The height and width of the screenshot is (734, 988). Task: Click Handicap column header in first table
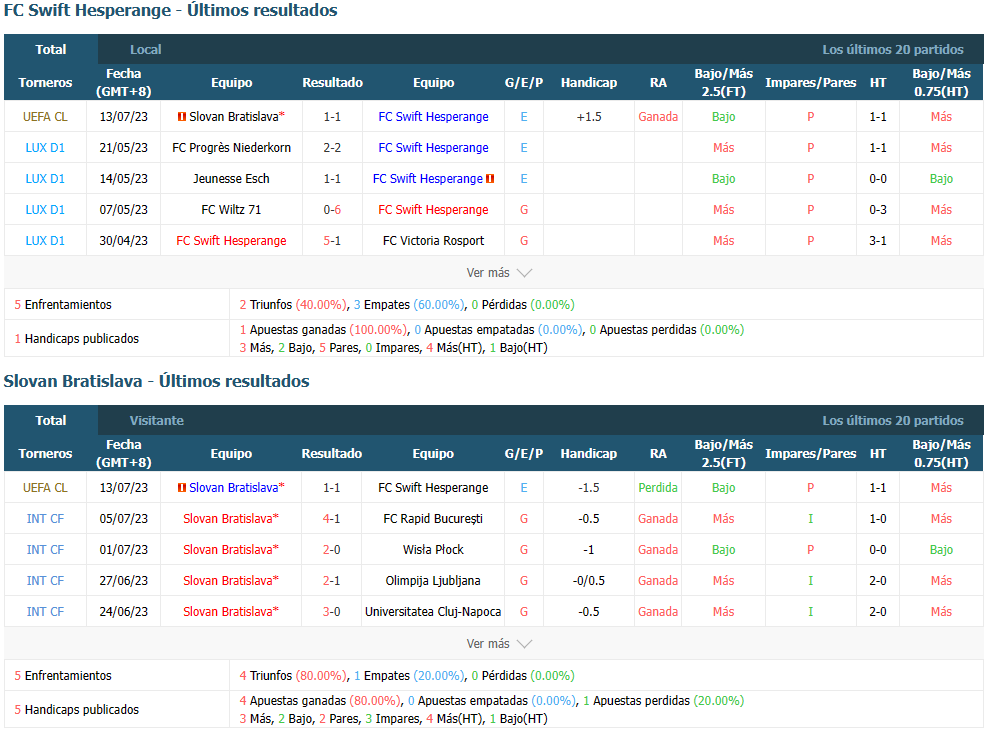point(589,83)
